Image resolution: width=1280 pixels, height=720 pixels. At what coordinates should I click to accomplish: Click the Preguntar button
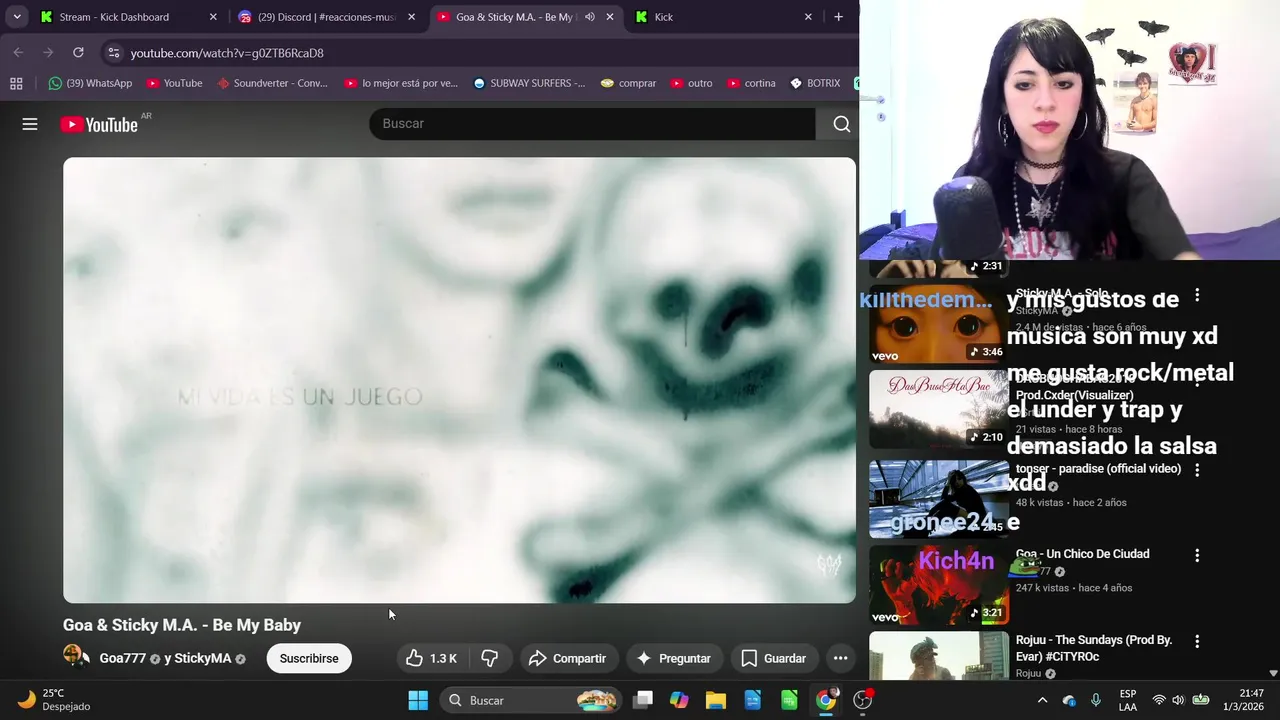[x=673, y=658]
